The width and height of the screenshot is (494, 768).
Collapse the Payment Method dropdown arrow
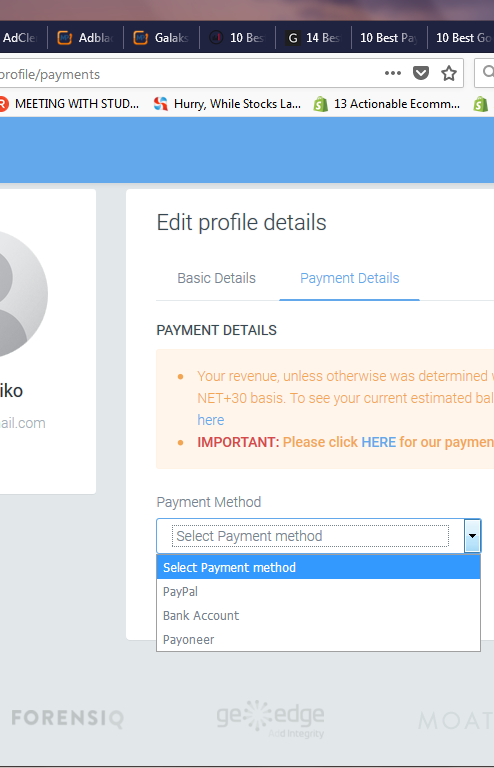pos(472,536)
